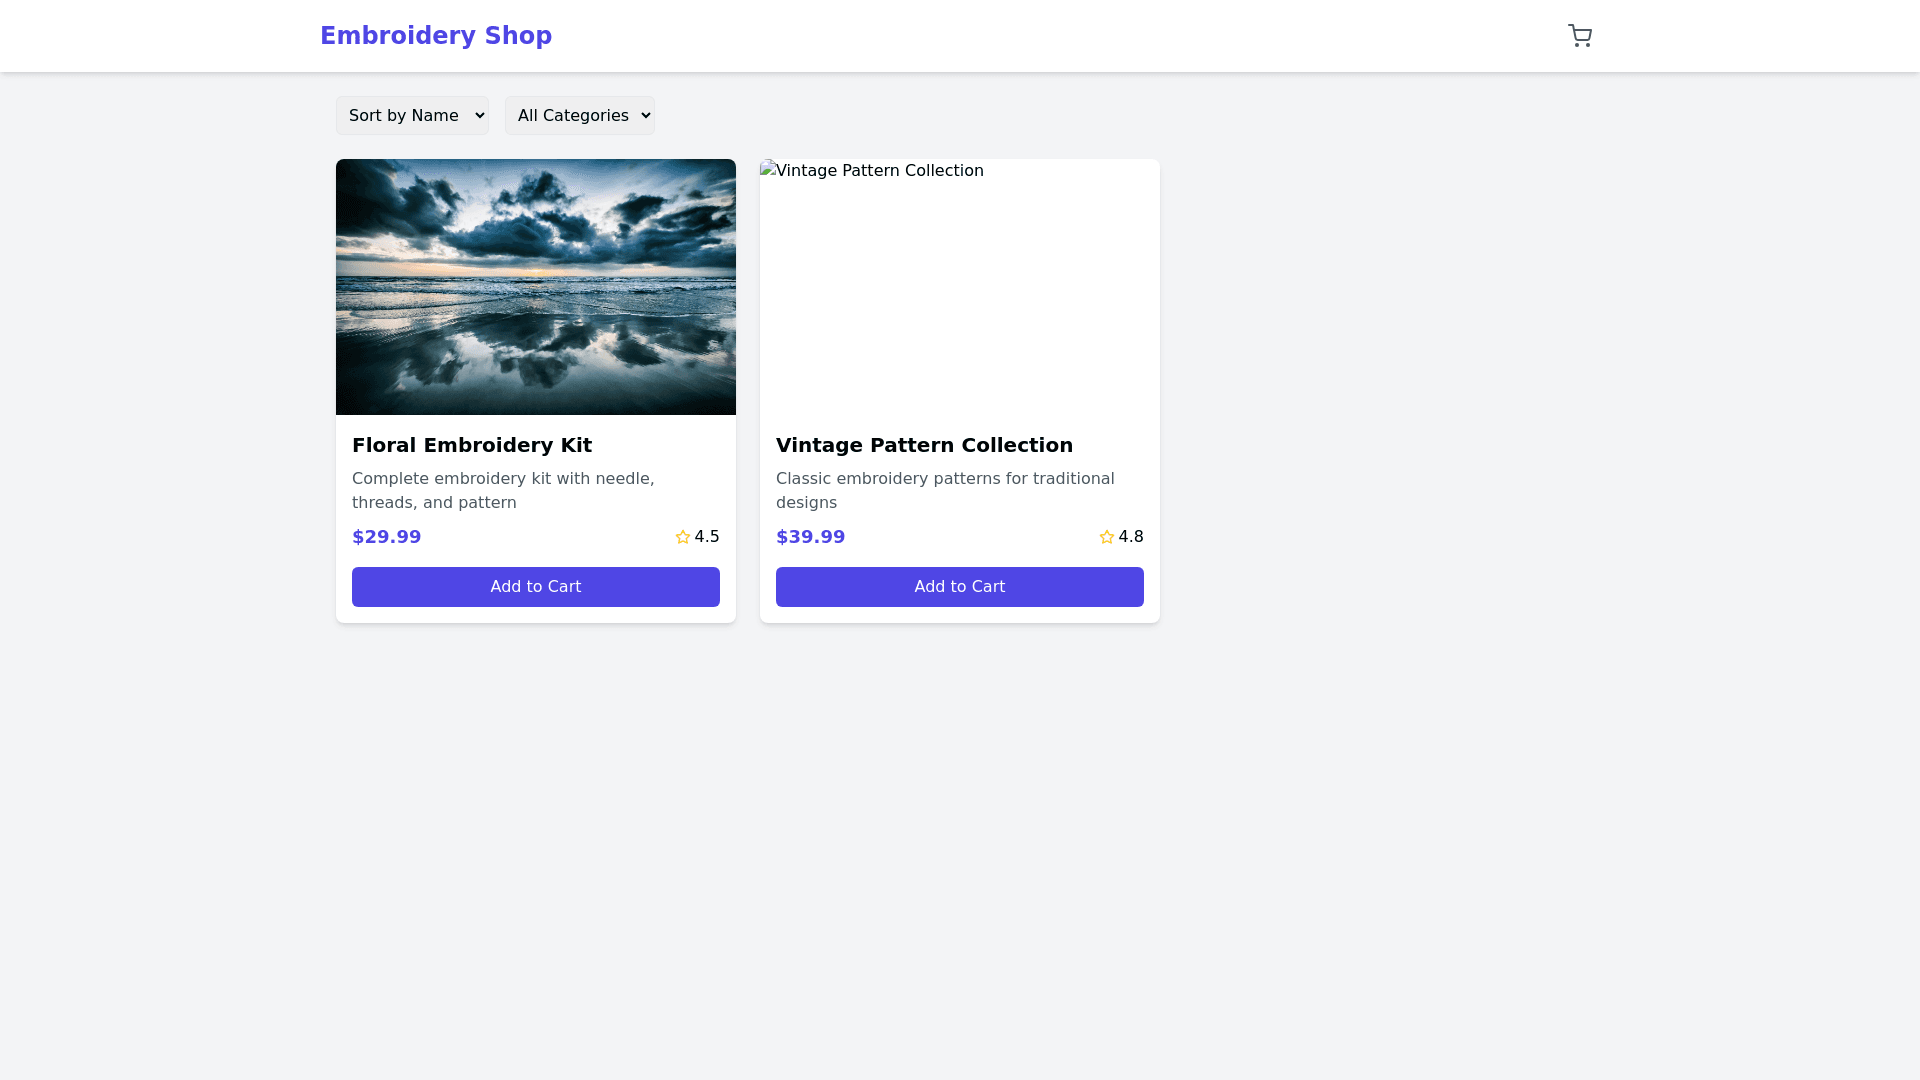Add Floral Embroidery Kit to cart
The image size is (1920, 1080).
[x=536, y=587]
